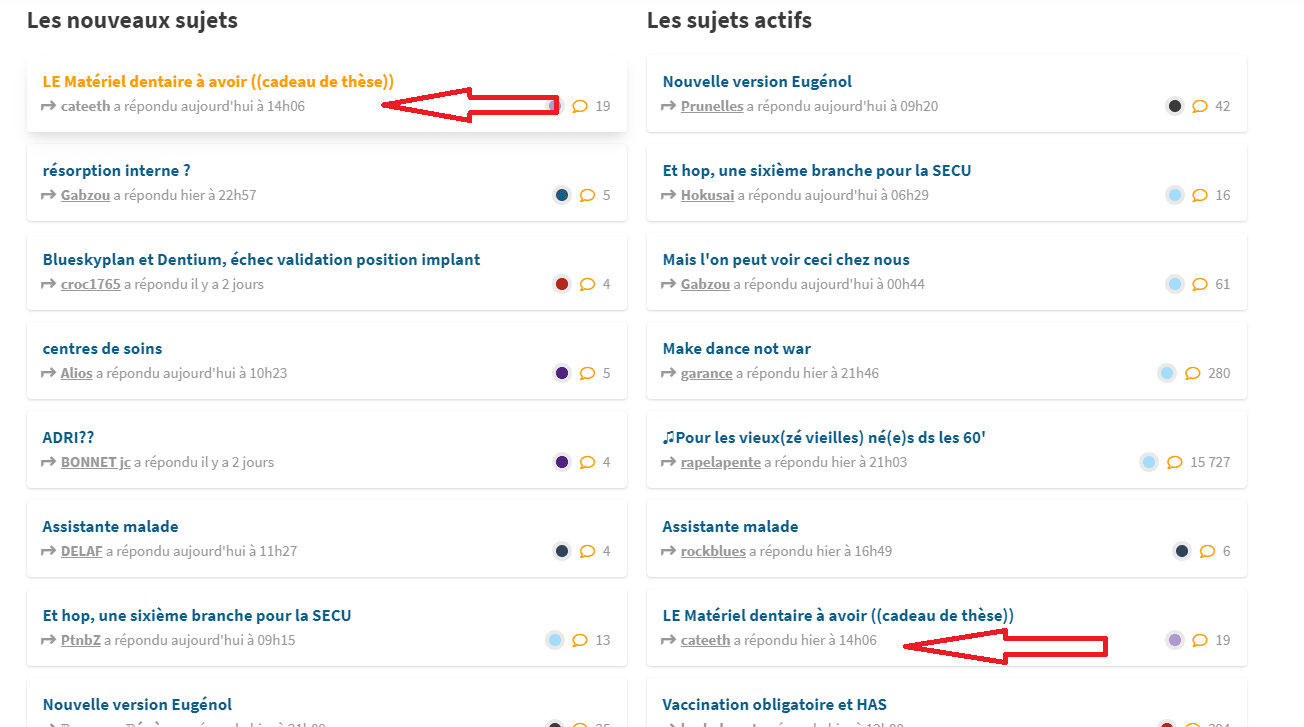The image size is (1304, 727).
Task: Click the red avatar on the Blueskyplan topic
Action: pyautogui.click(x=561, y=284)
